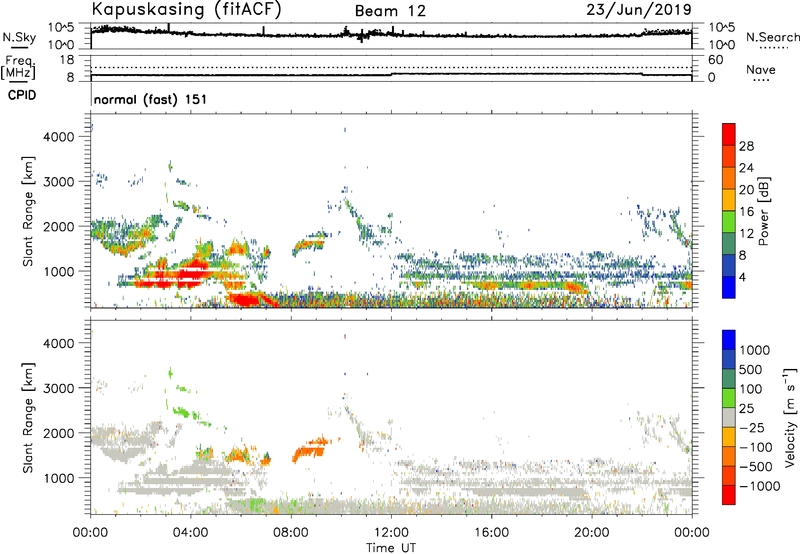The width and height of the screenshot is (800, 554).
Task: Click the '20:00' time tick label
Action: coord(592,533)
